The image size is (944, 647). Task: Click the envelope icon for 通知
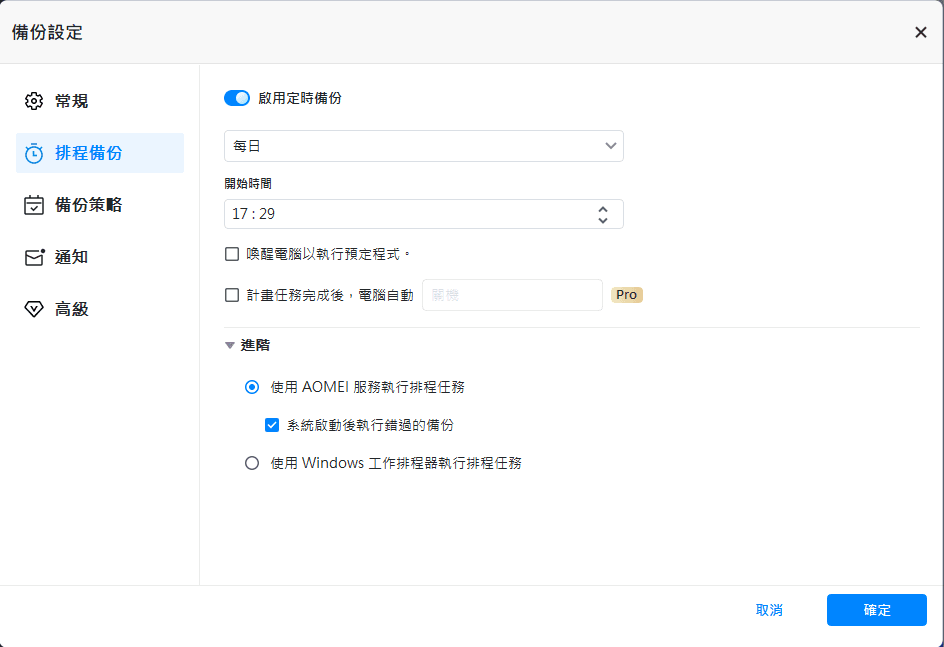tap(34, 257)
